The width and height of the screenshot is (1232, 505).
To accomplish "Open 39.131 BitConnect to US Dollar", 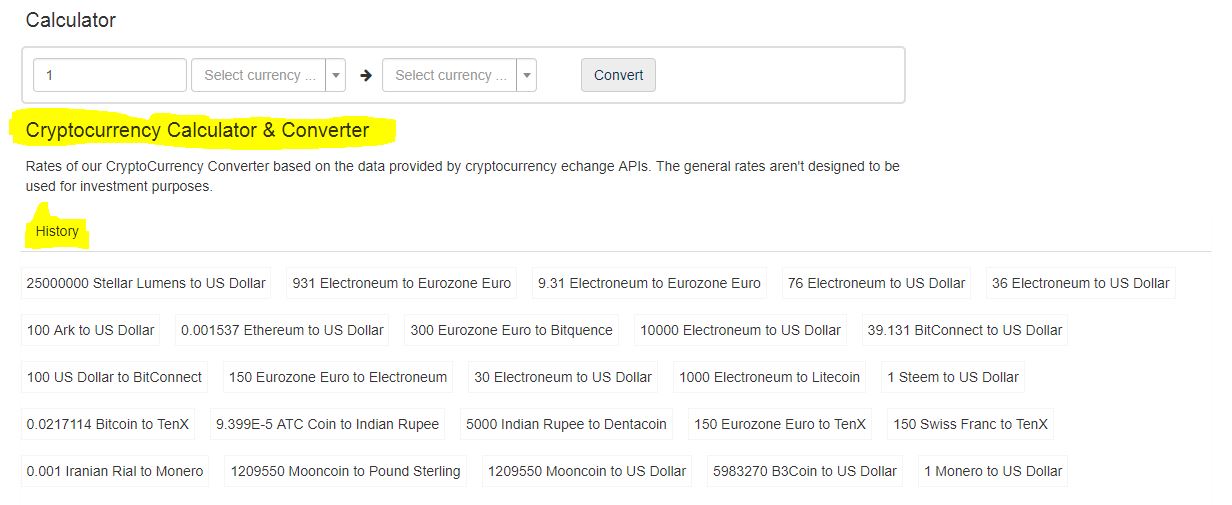I will coord(965,330).
